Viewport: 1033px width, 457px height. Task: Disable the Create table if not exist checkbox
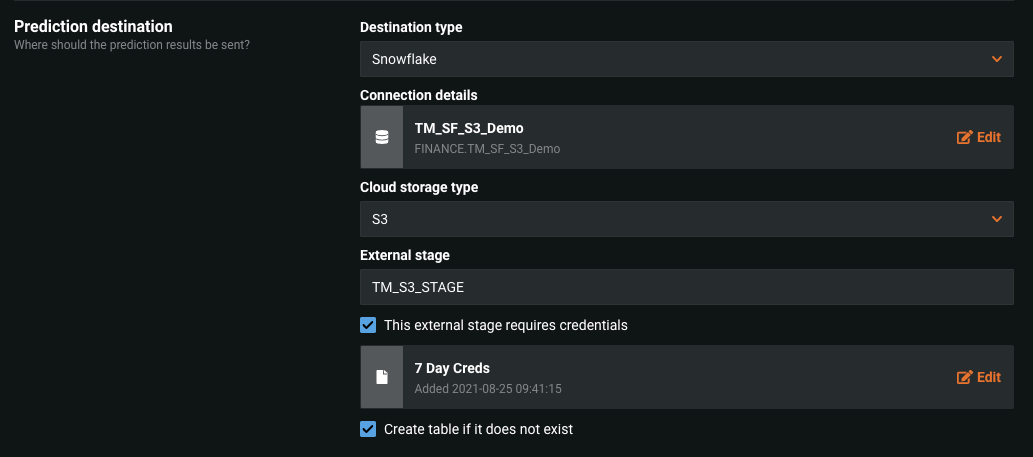click(x=368, y=429)
